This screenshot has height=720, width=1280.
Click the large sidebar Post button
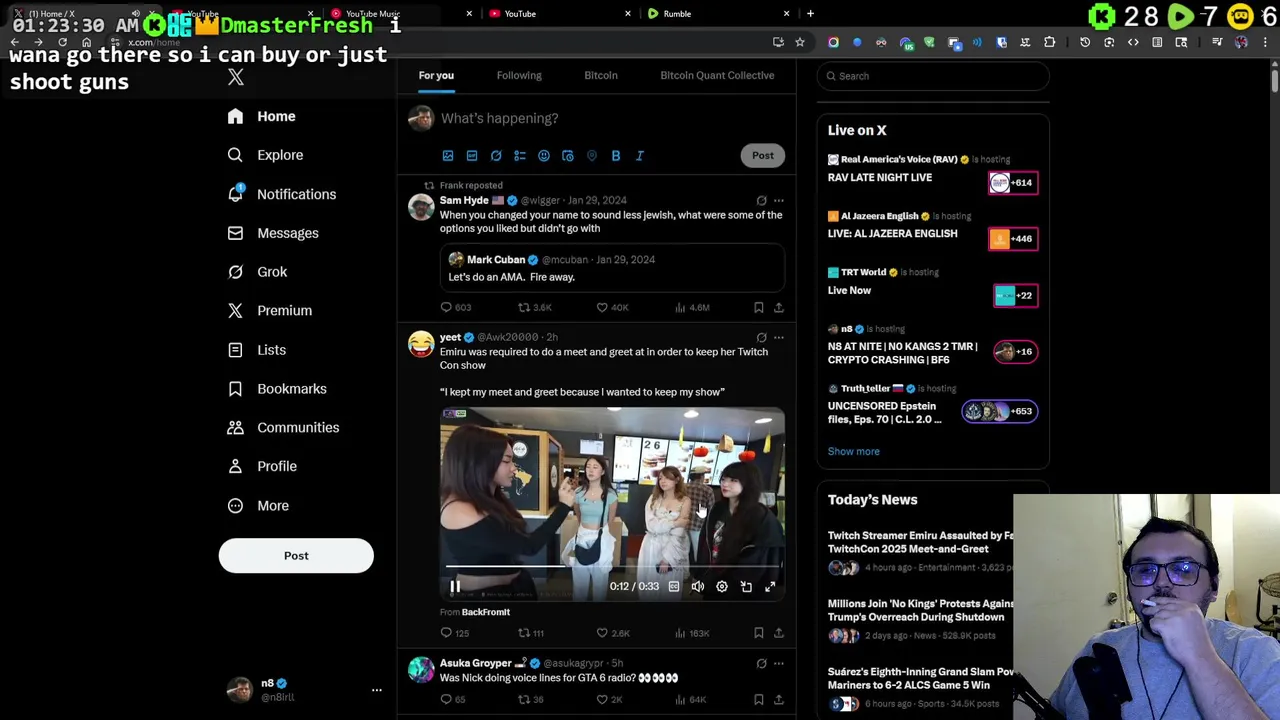[296, 556]
